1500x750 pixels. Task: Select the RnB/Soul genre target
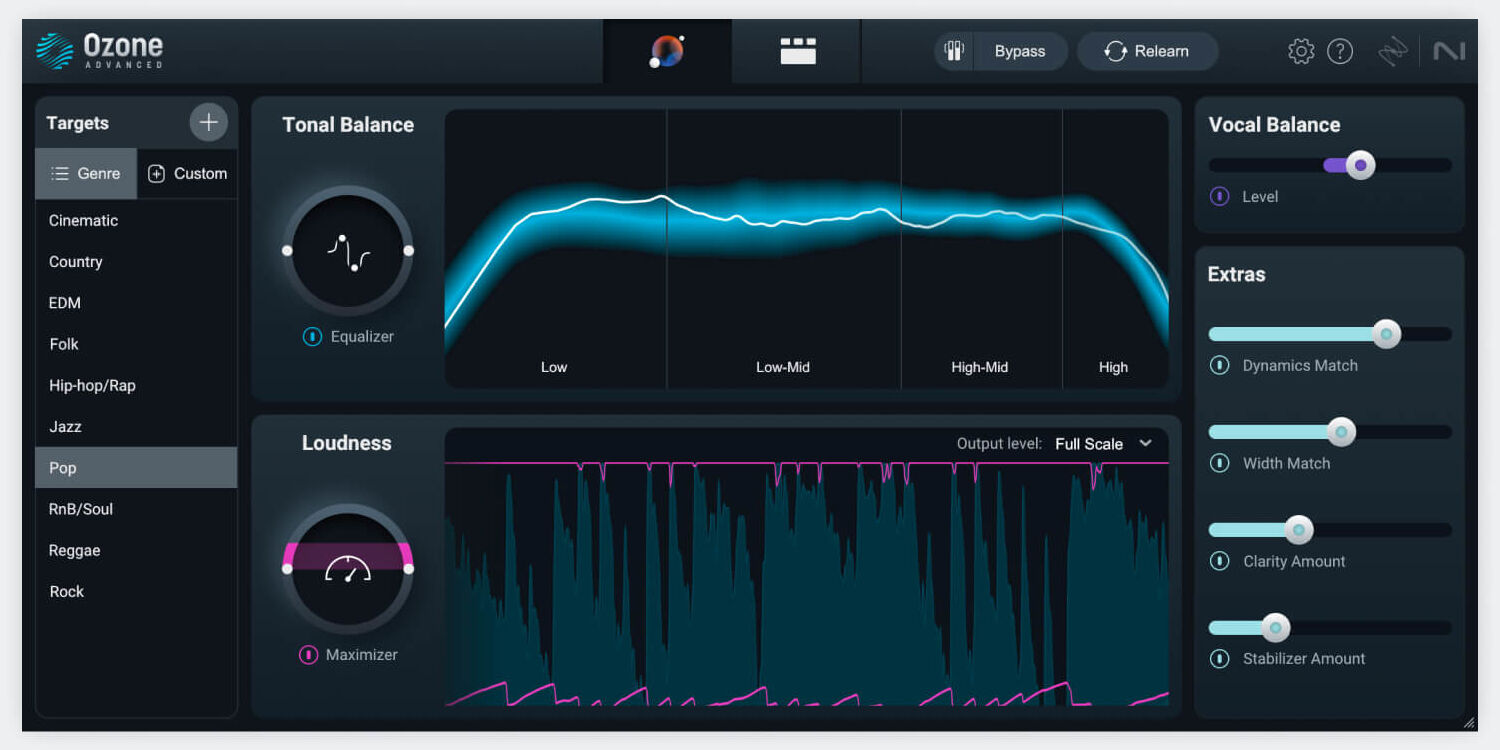coord(136,509)
